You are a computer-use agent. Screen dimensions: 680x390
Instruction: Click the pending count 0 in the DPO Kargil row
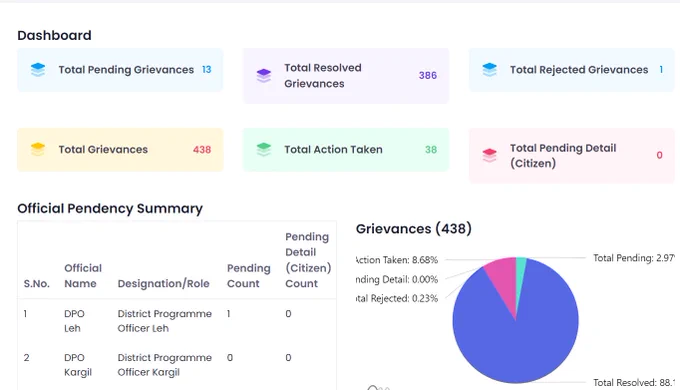point(230,357)
